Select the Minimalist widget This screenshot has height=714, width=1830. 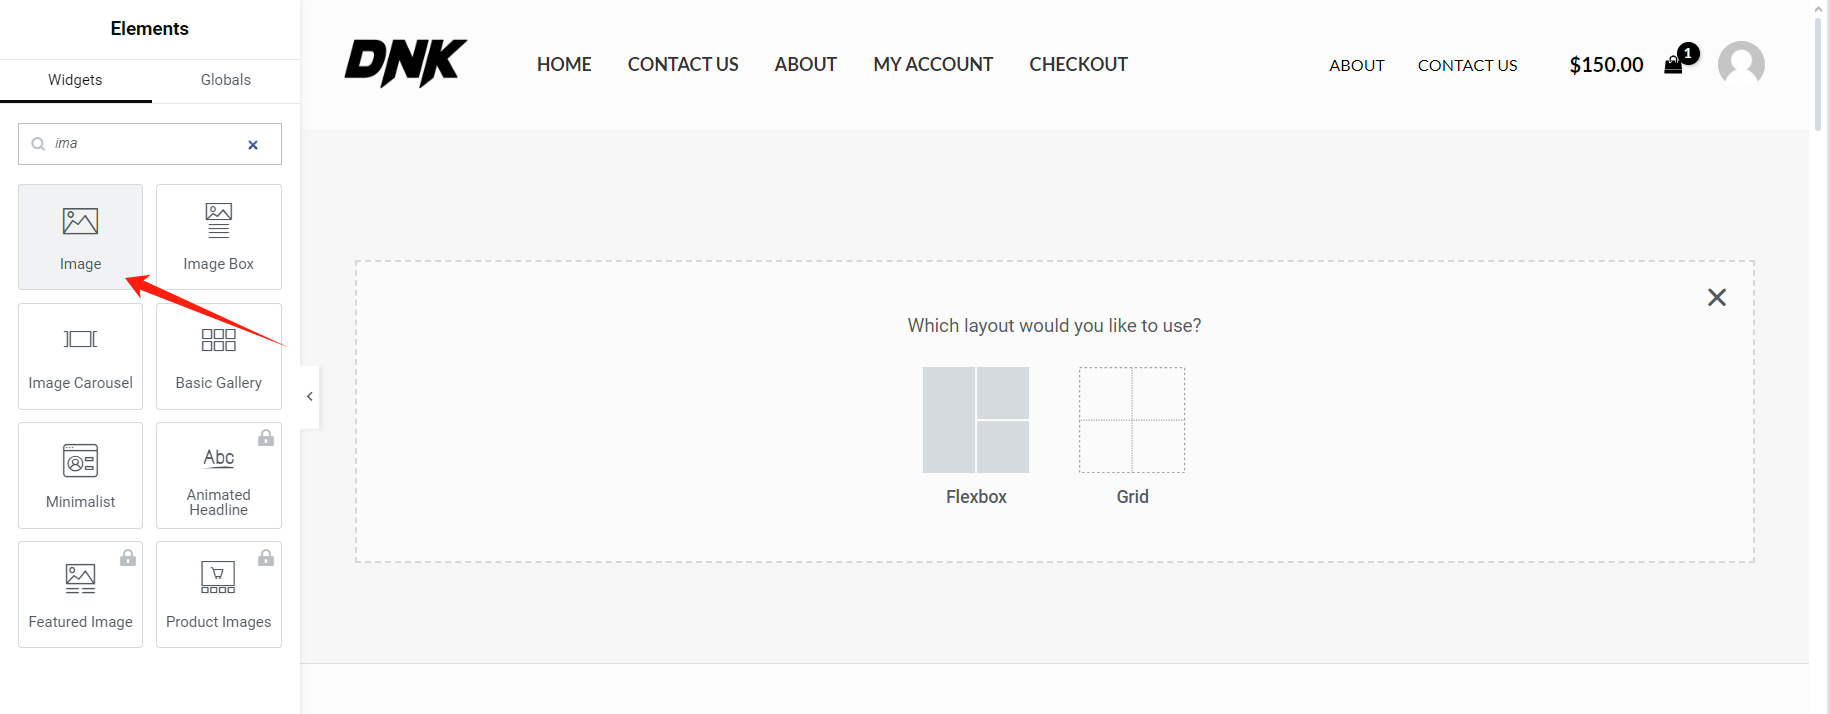80,475
